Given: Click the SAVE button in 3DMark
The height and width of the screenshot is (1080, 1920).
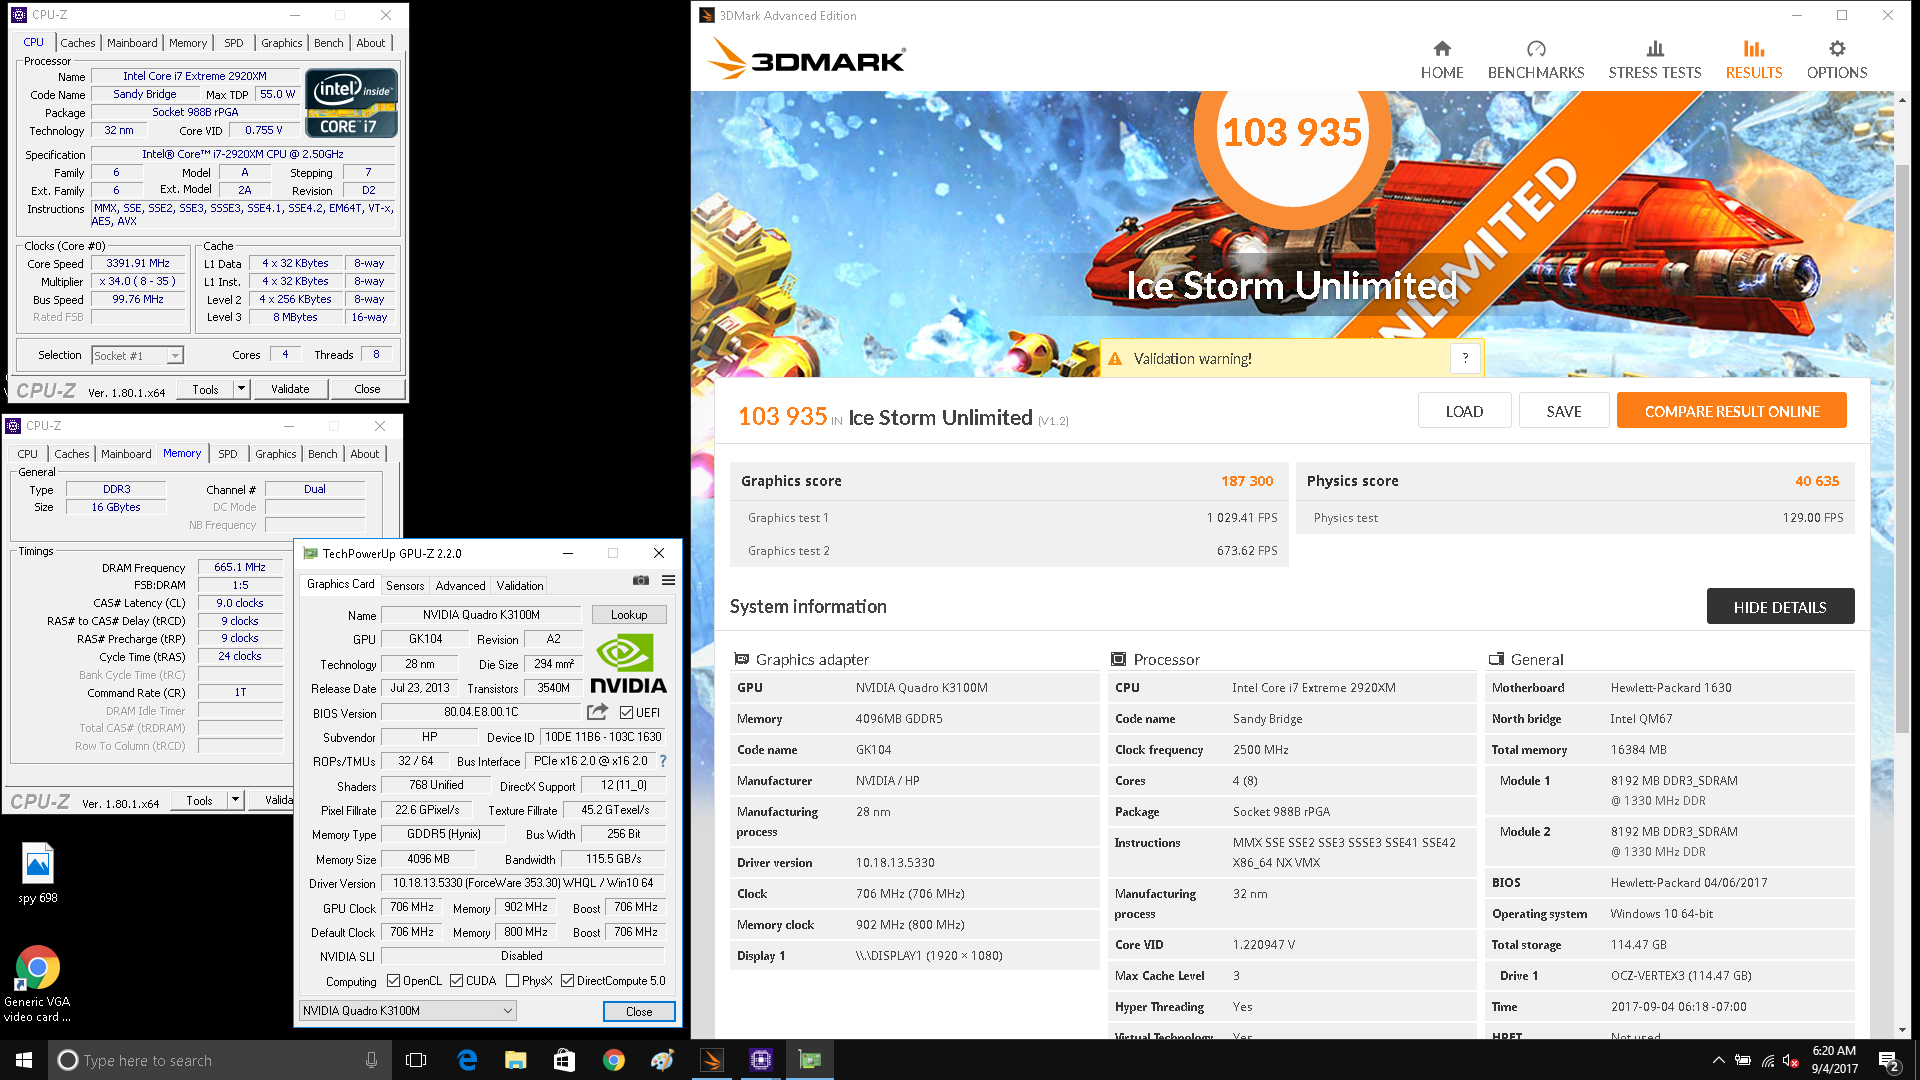Looking at the screenshot, I should click(1564, 411).
